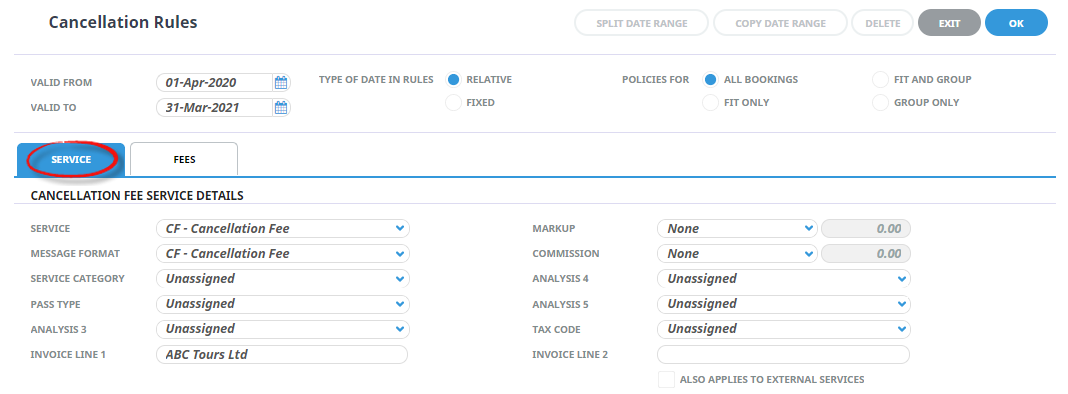1068x394 pixels.
Task: Select Fit Only bookings policy
Action: 710,103
